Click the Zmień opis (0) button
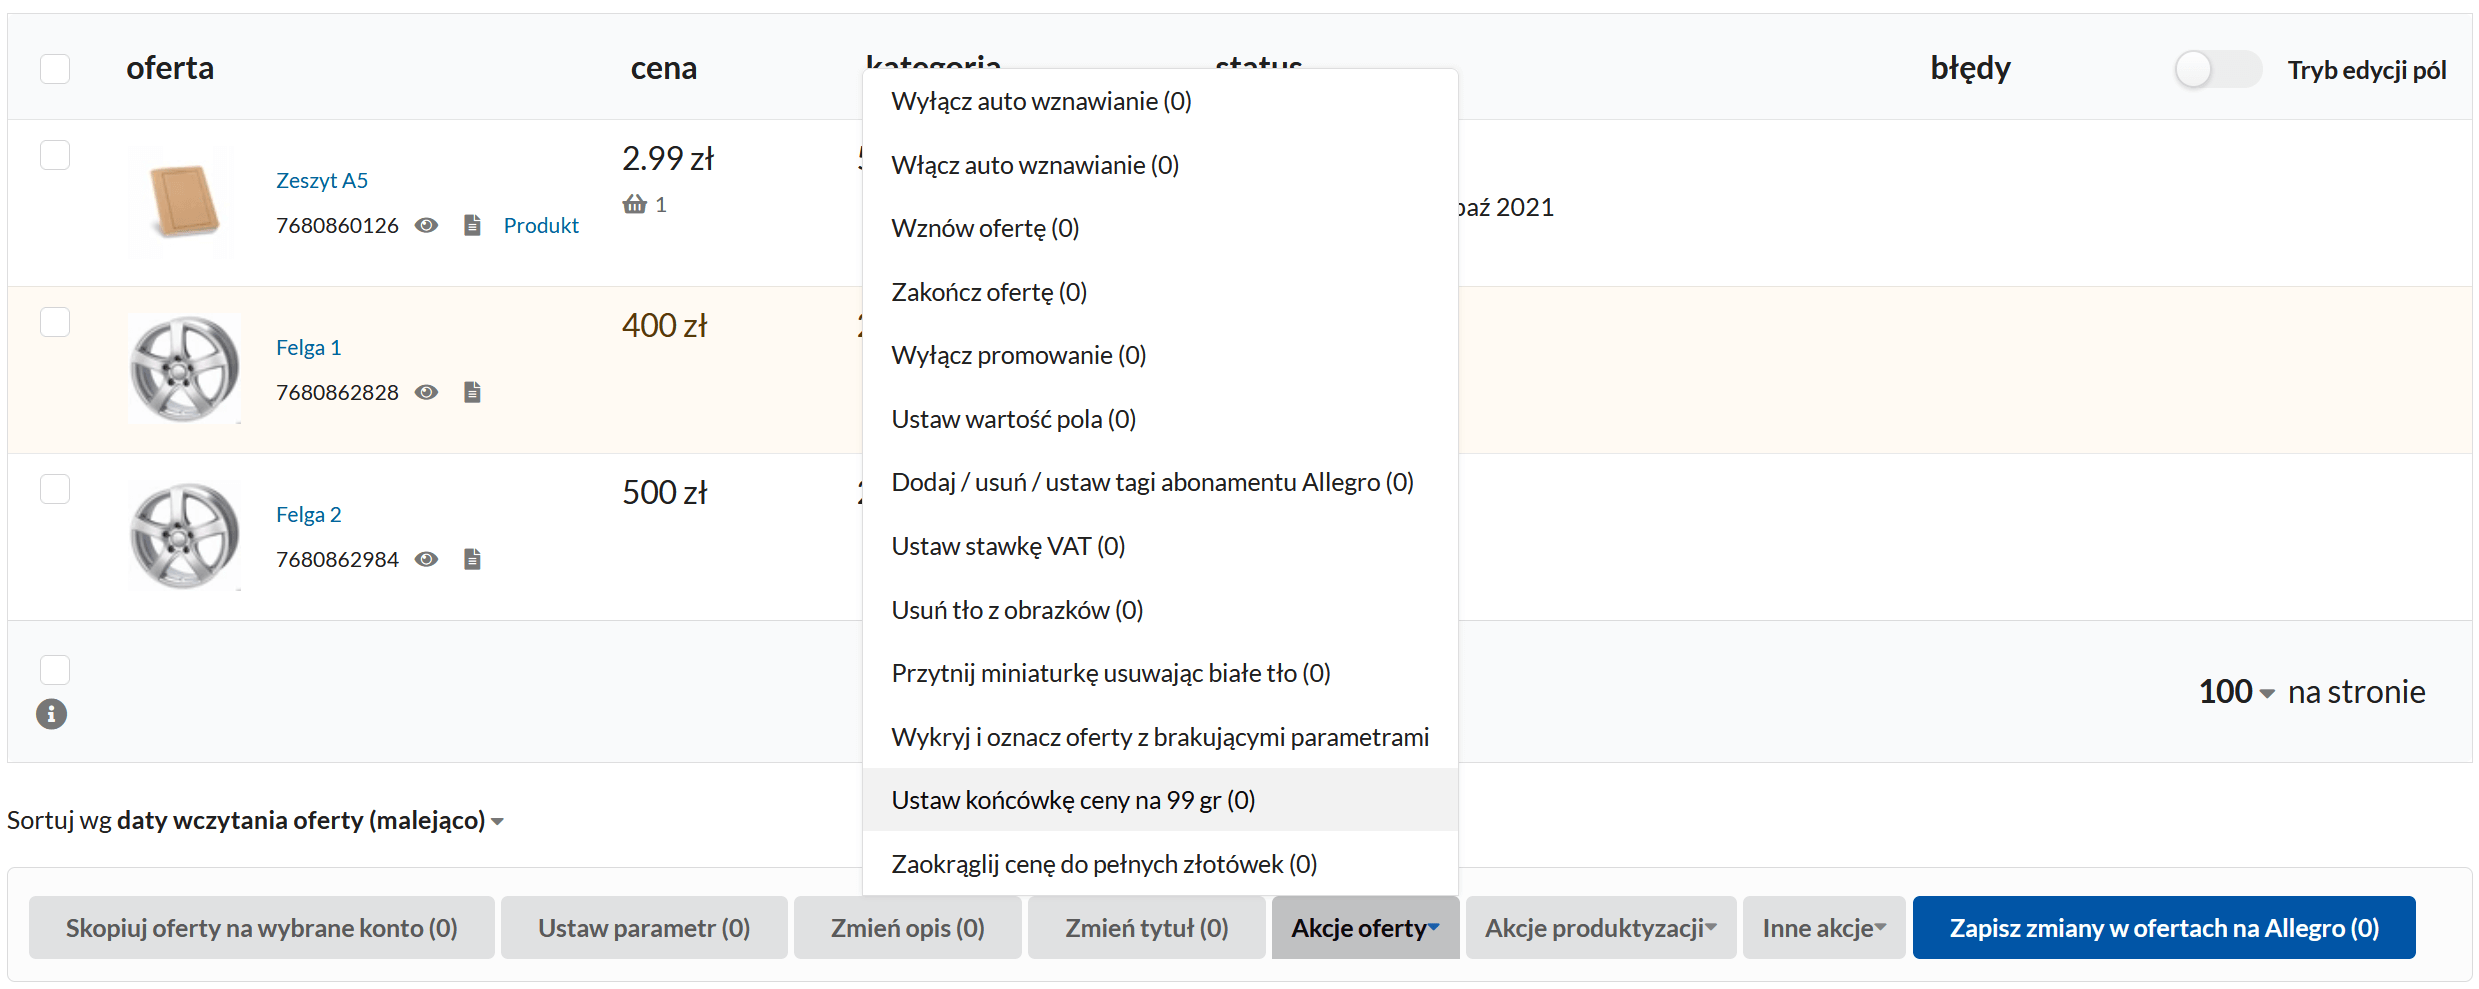Screen dimensions: 2479x989 pyautogui.click(x=908, y=928)
